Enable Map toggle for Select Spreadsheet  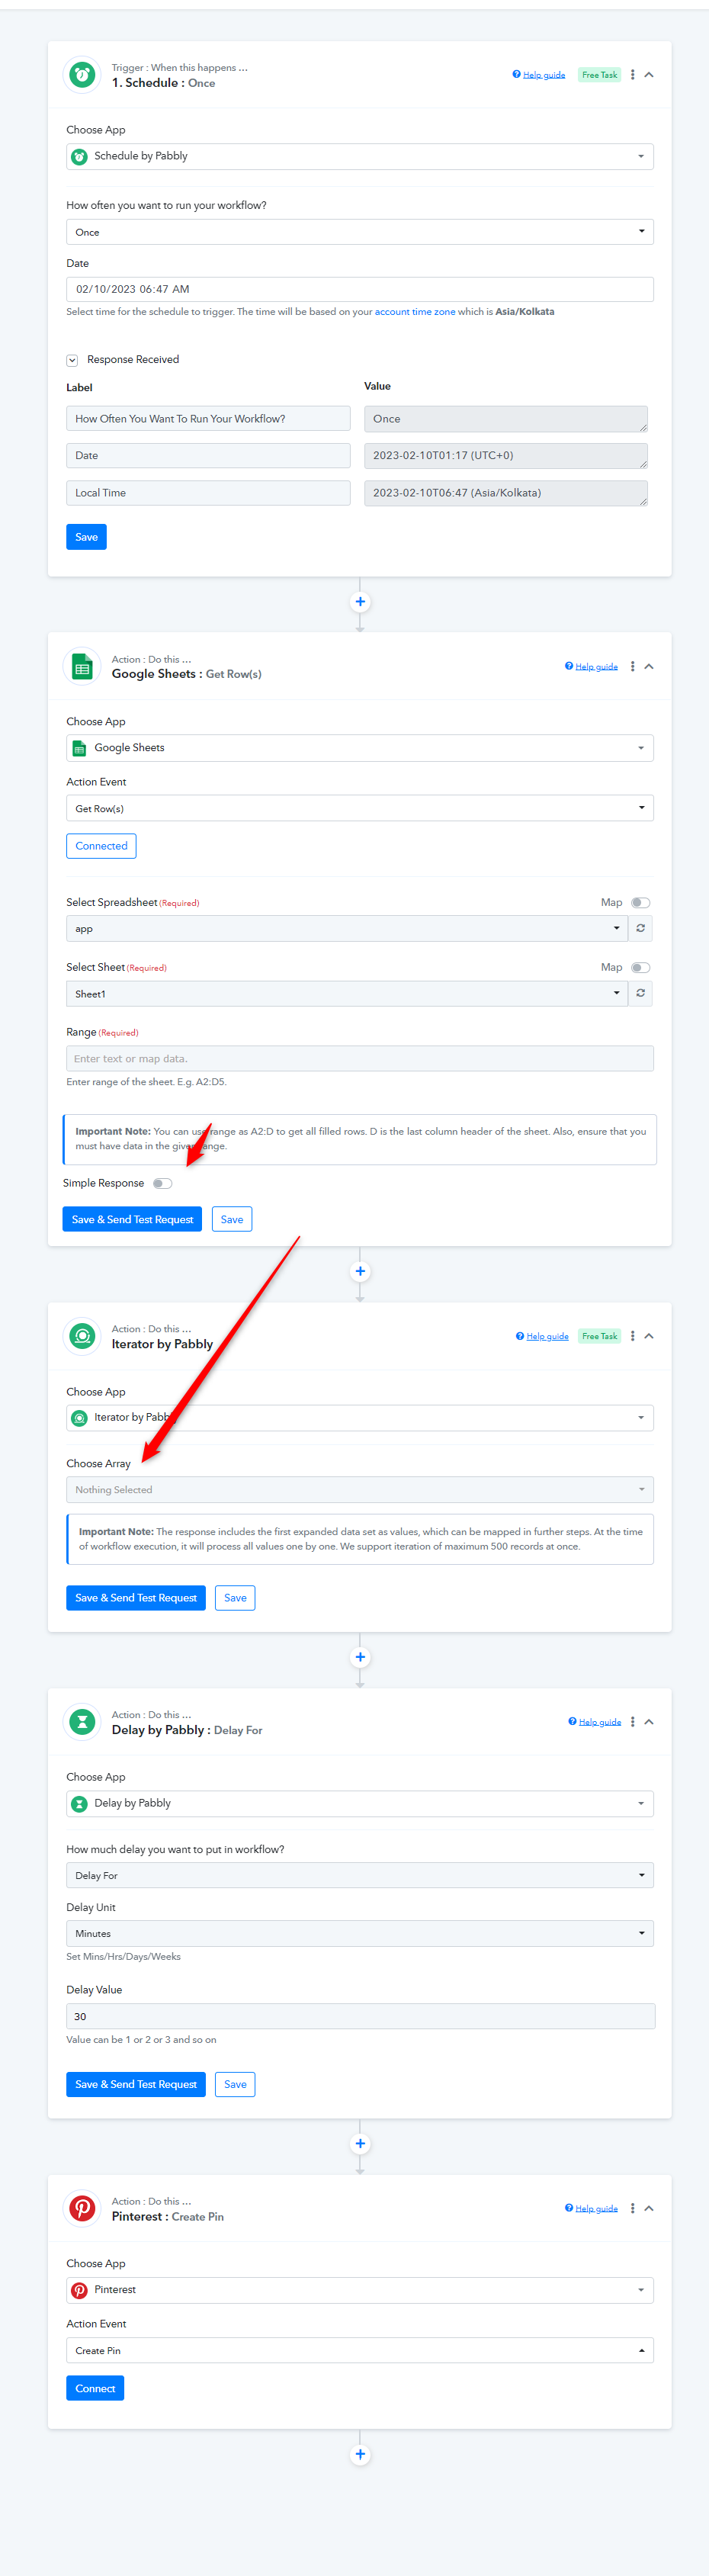(x=640, y=903)
